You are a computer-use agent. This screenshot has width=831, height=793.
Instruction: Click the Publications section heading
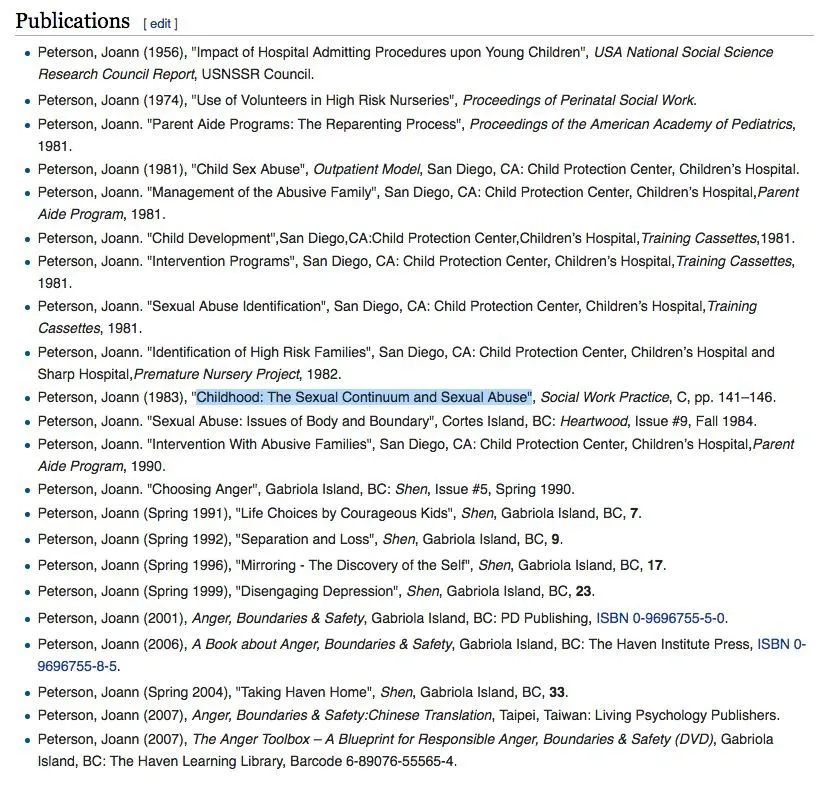click(73, 21)
